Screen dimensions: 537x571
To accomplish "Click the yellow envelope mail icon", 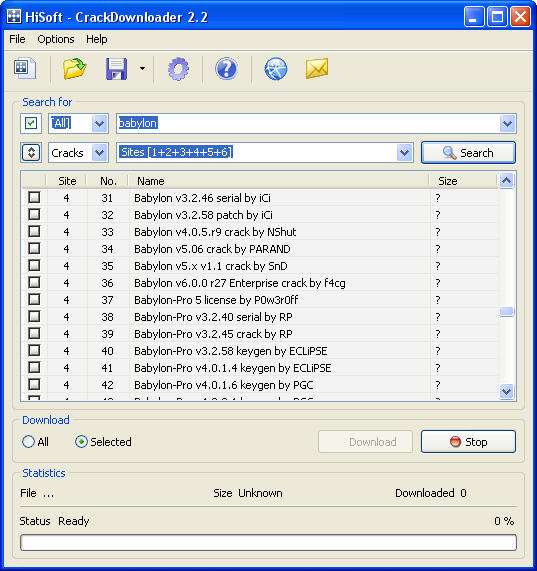I will tap(317, 68).
